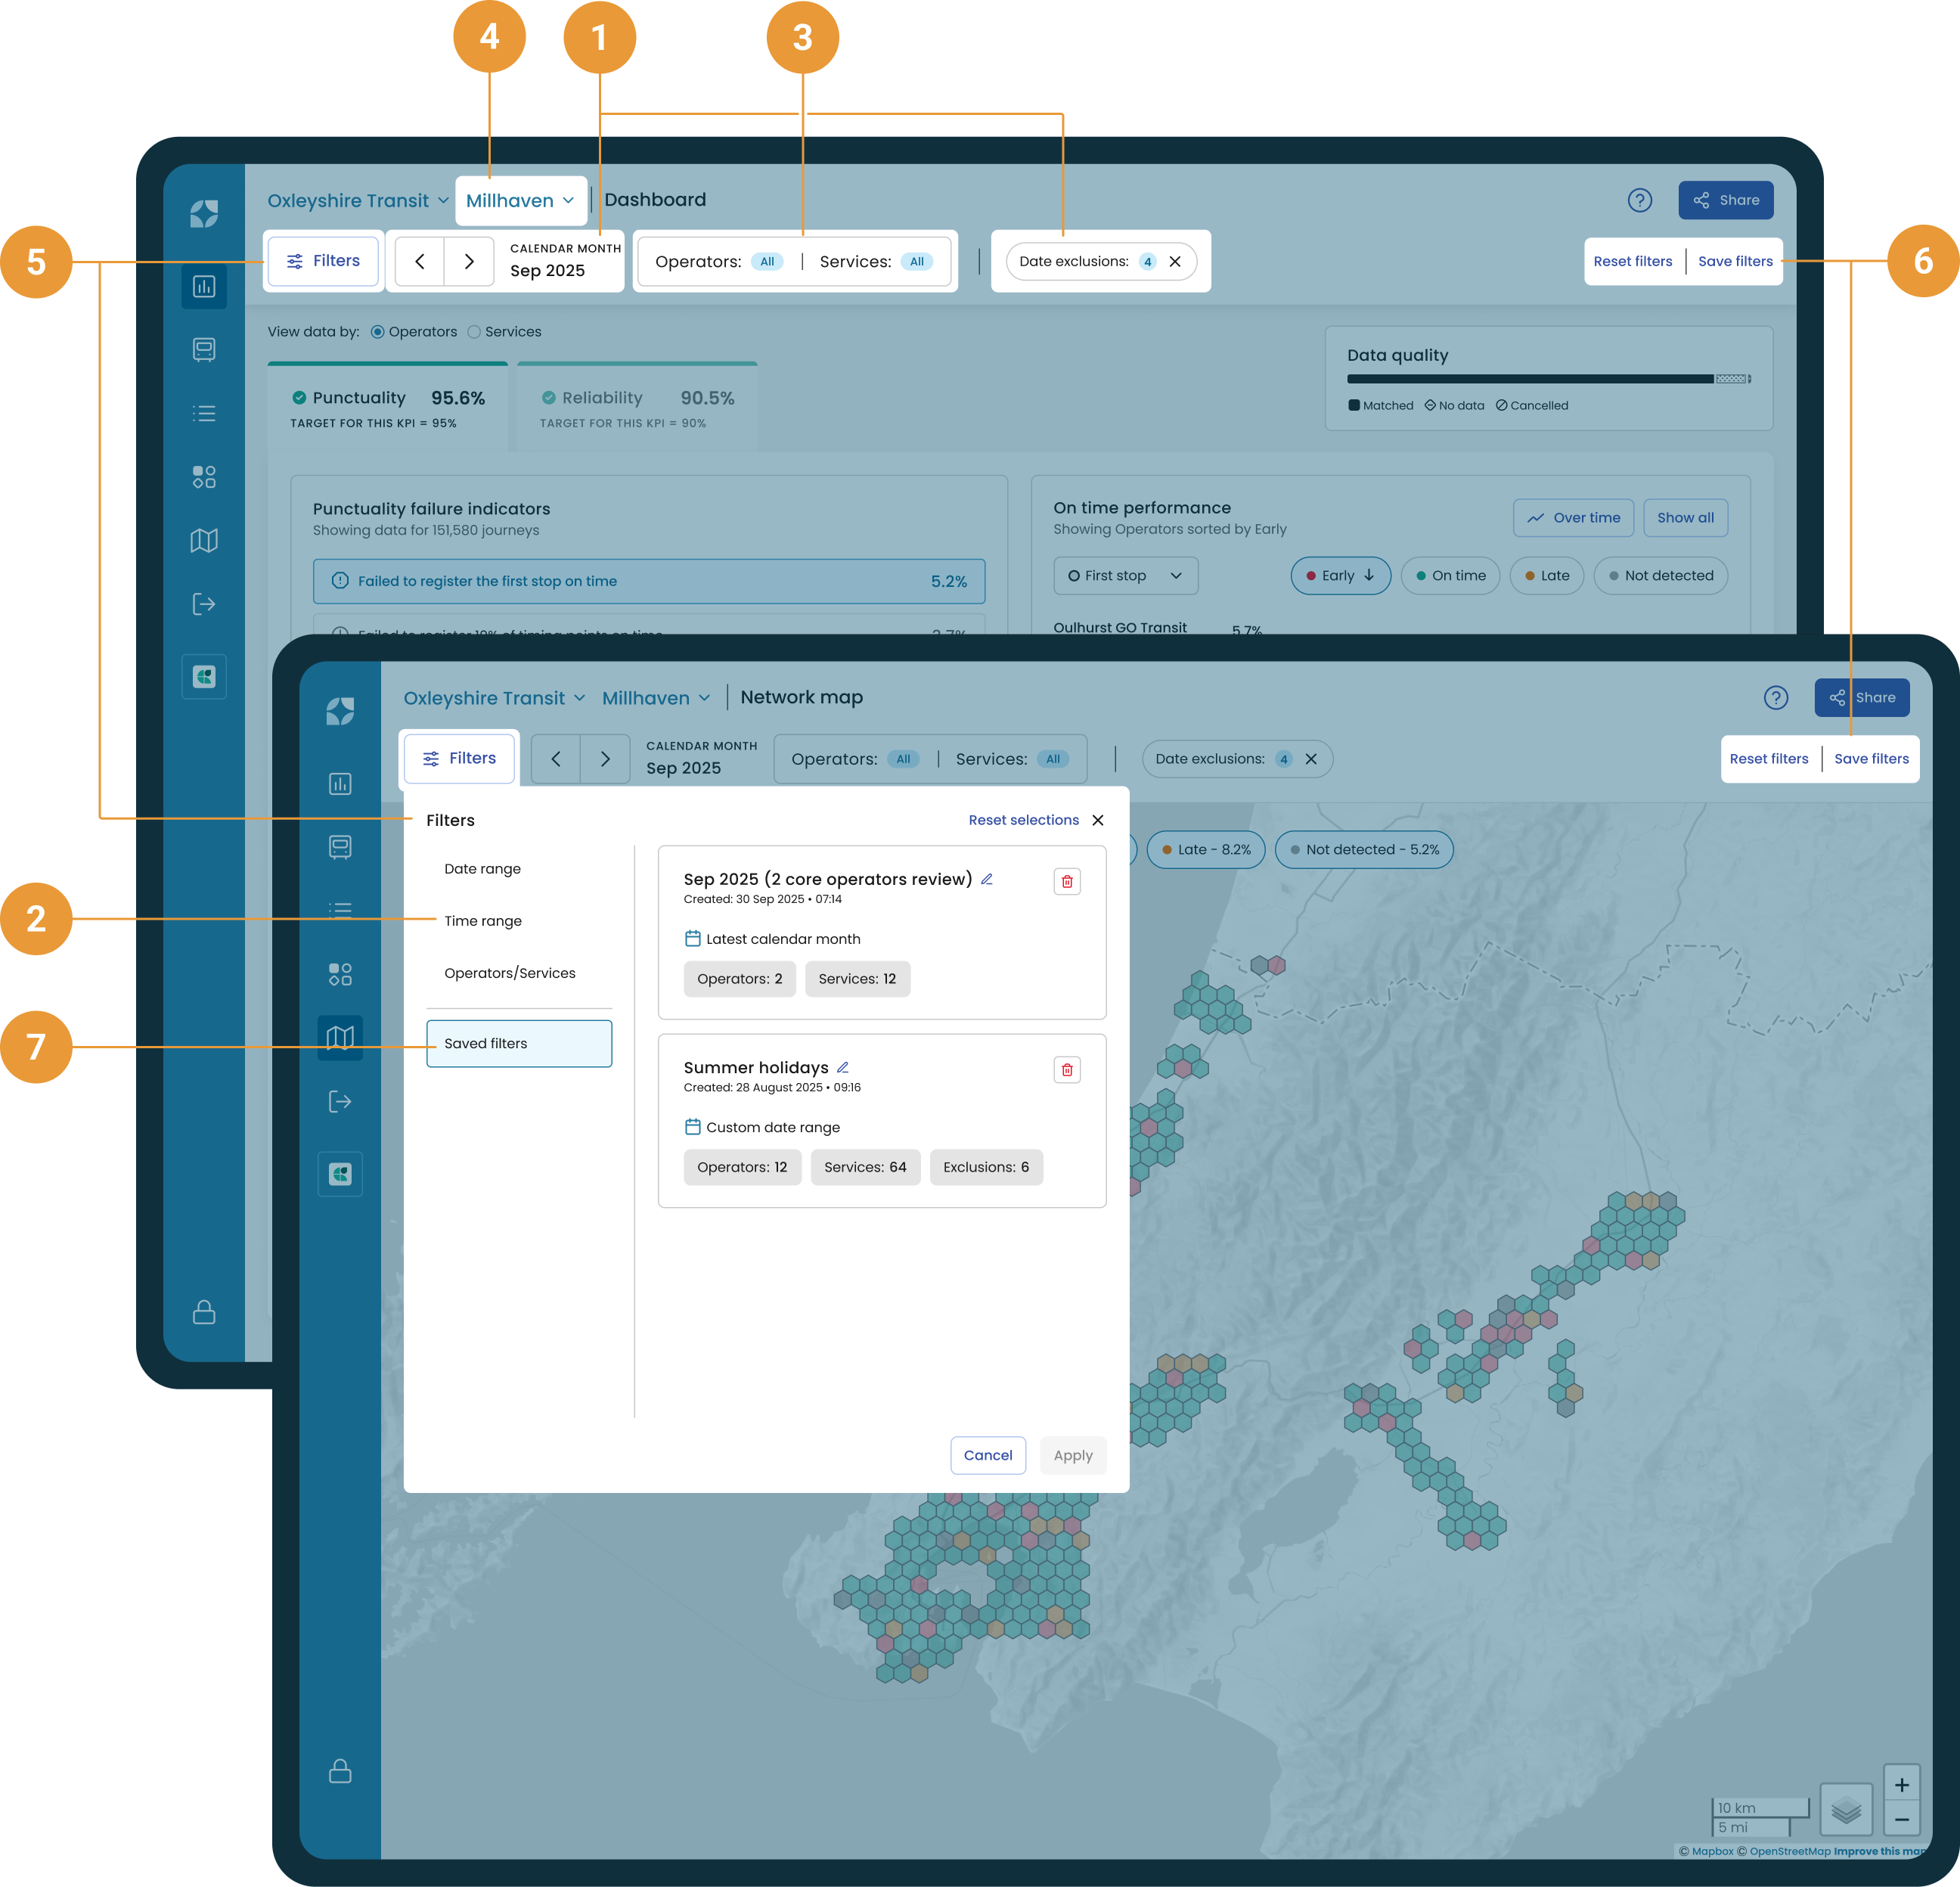Open Oxleyshire Transit dropdown on Network map
1960x1887 pixels.
point(494,698)
